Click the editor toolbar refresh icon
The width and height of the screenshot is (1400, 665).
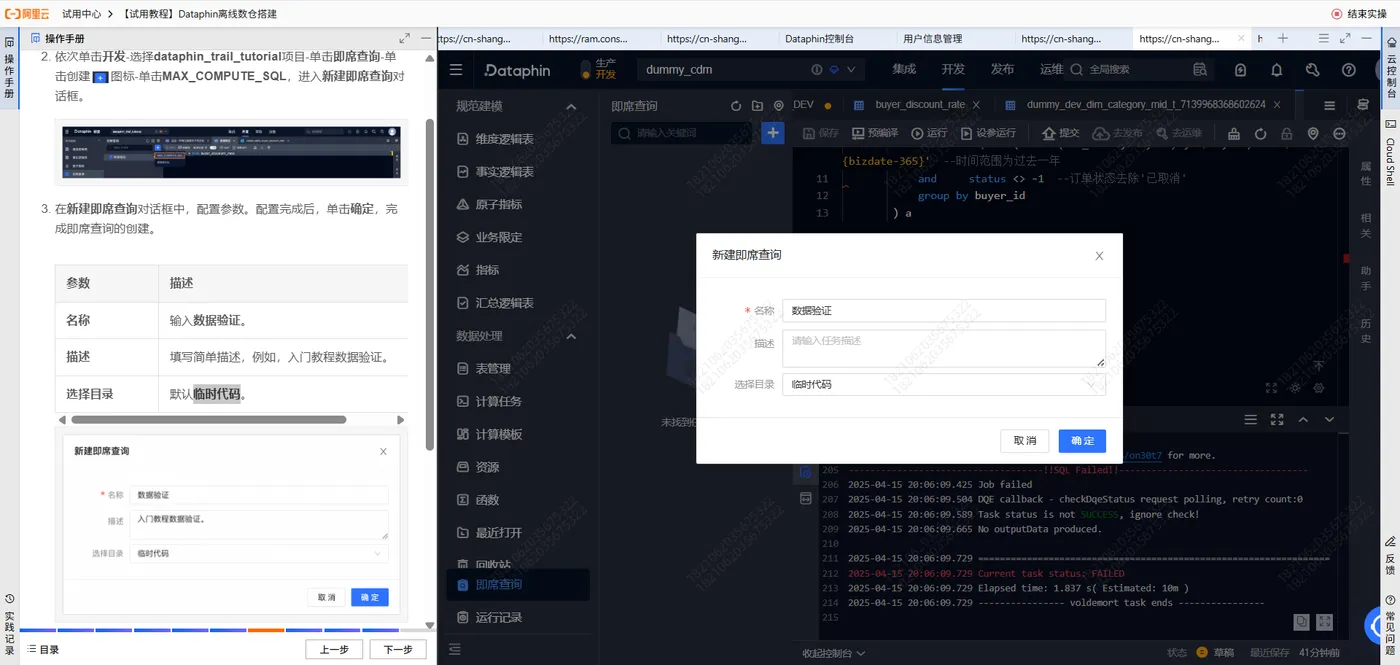[x=1261, y=134]
